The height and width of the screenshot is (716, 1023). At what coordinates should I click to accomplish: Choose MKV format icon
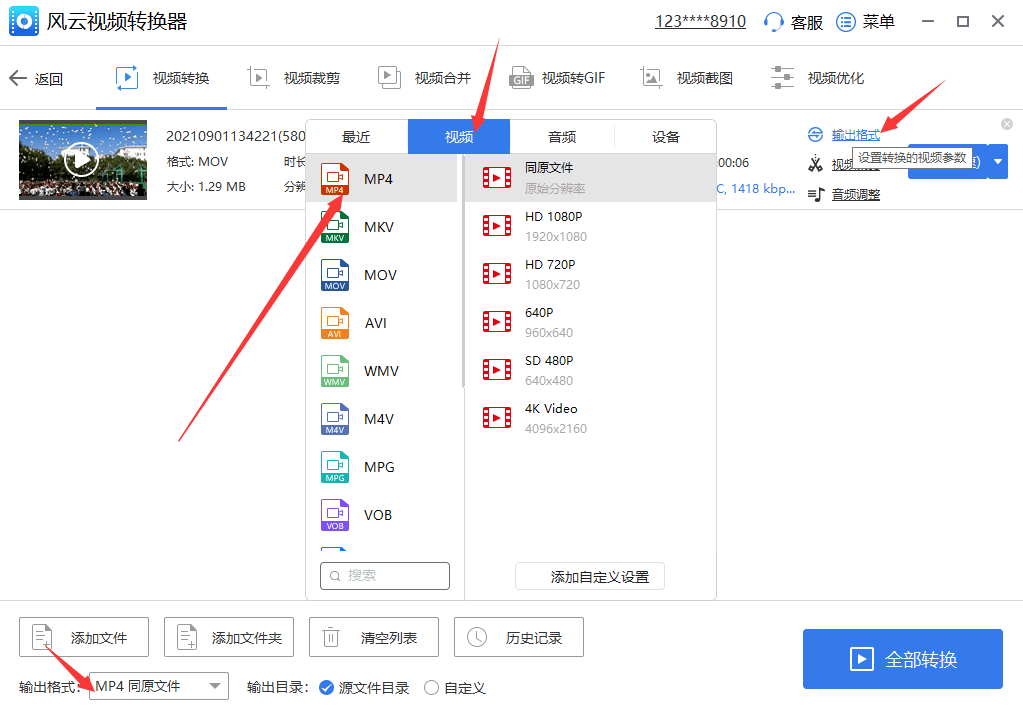(x=335, y=227)
